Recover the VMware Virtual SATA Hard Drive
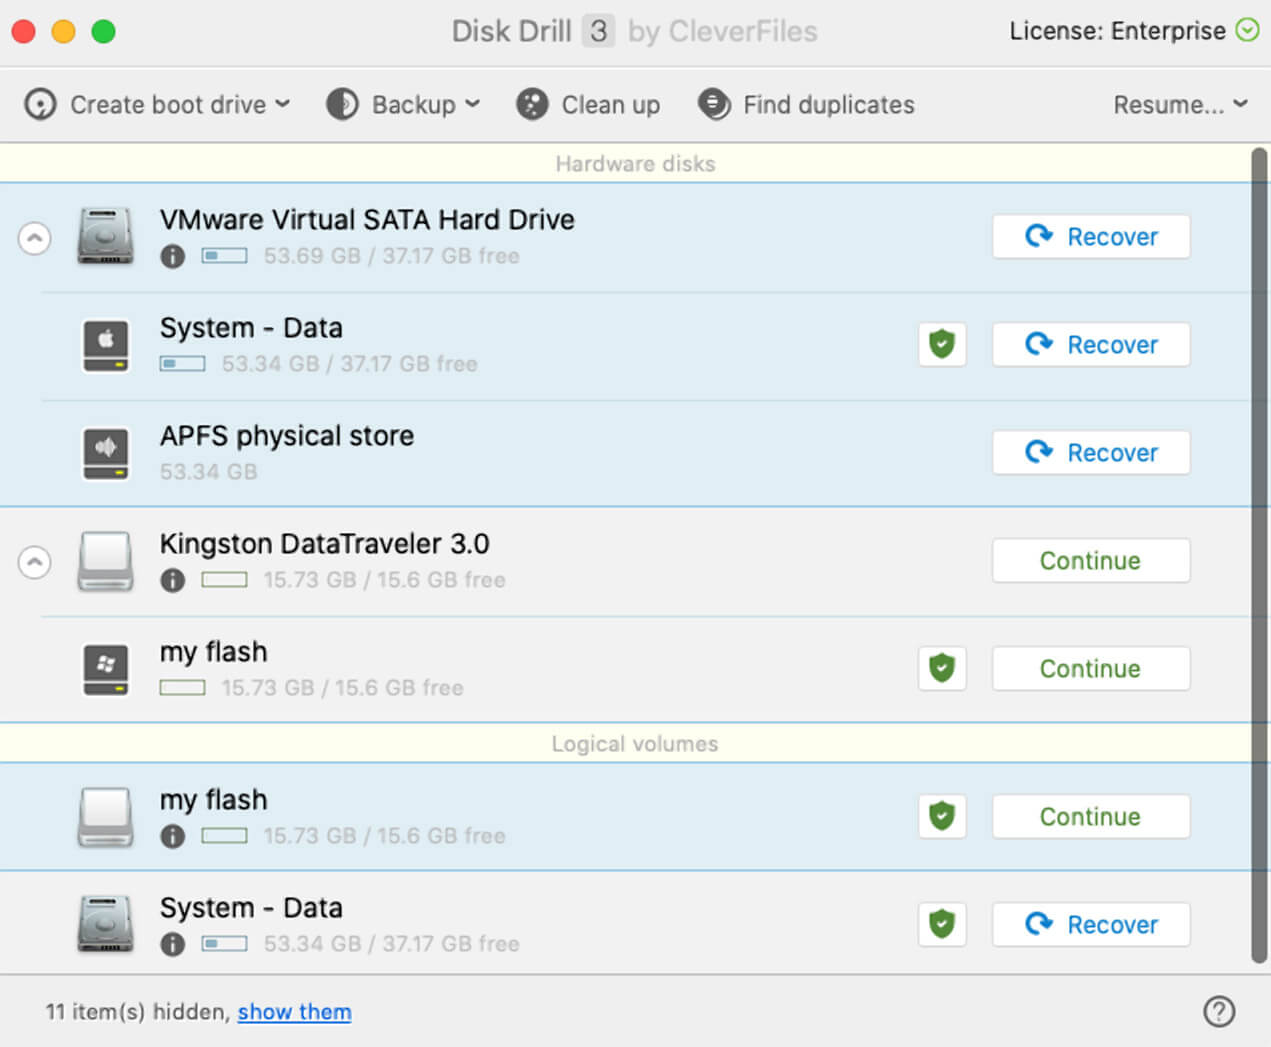1271x1047 pixels. (1091, 237)
